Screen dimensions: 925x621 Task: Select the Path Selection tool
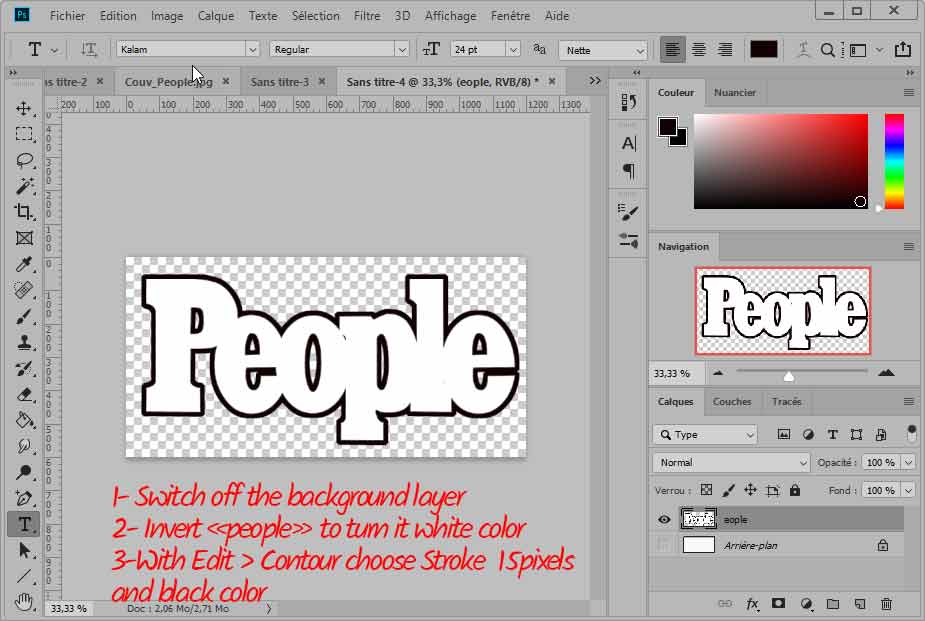(x=24, y=550)
